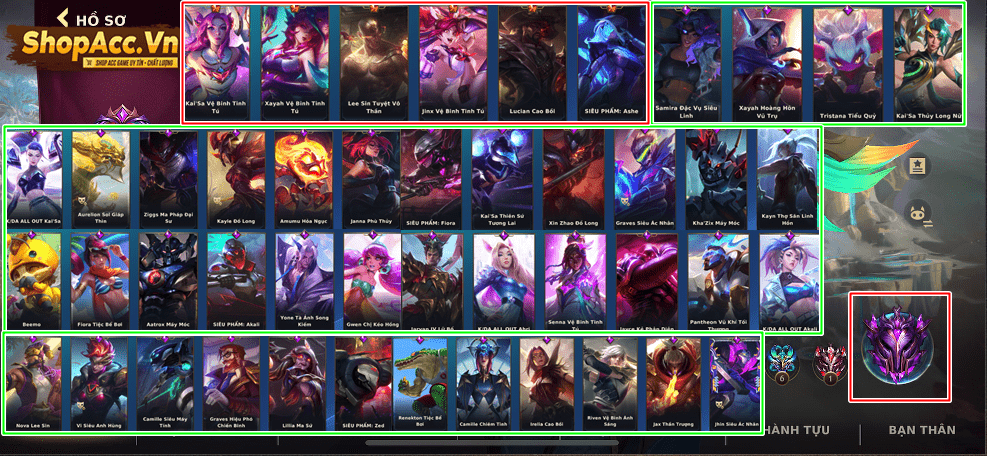Open the Thành Tựu tab
The image size is (987, 456).
(797, 430)
